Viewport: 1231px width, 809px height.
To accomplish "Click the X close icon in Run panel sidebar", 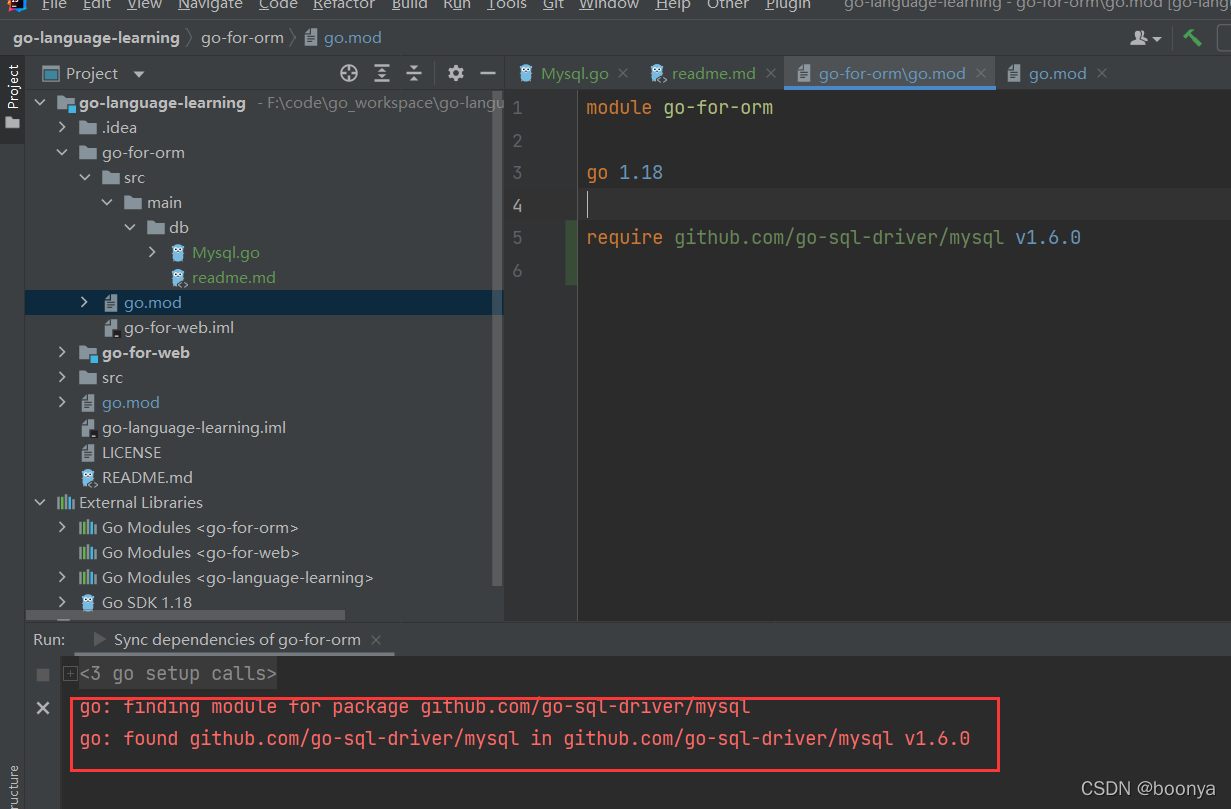I will 42,708.
